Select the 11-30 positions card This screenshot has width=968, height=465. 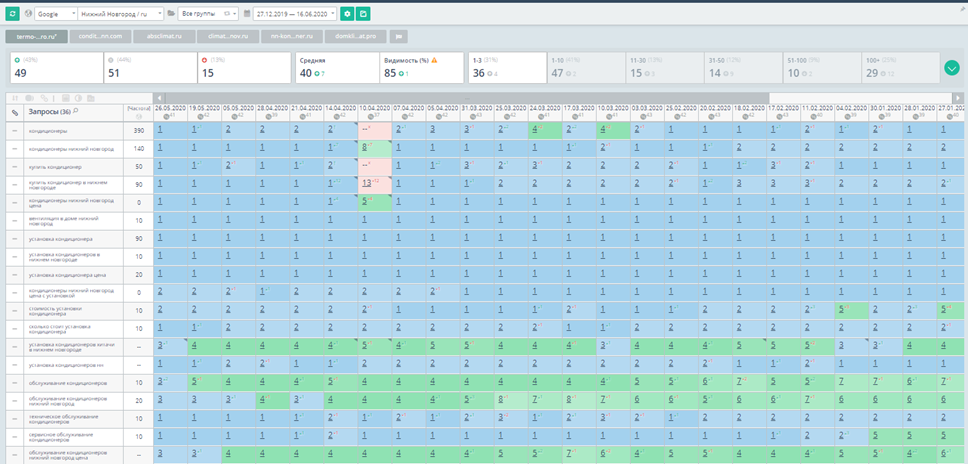click(664, 67)
